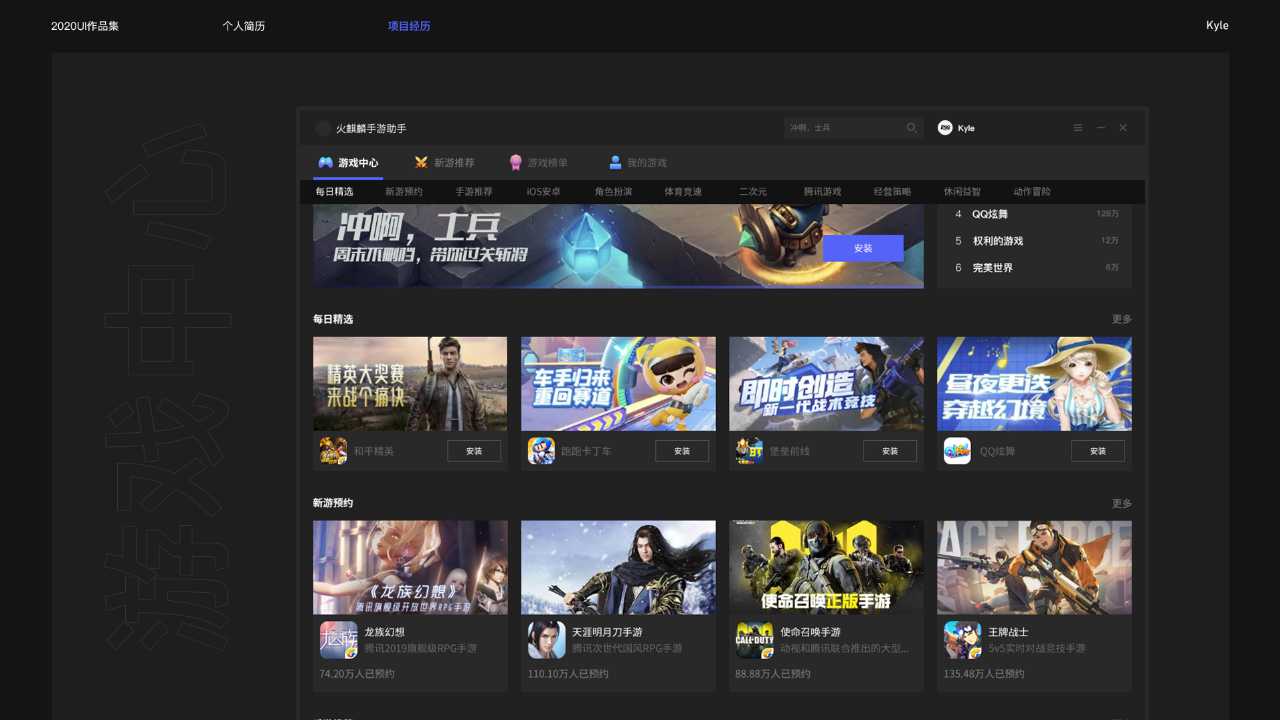Screen dimensions: 1280x720
Task: Open the 即时创造 banner thumbnail
Action: [826, 384]
